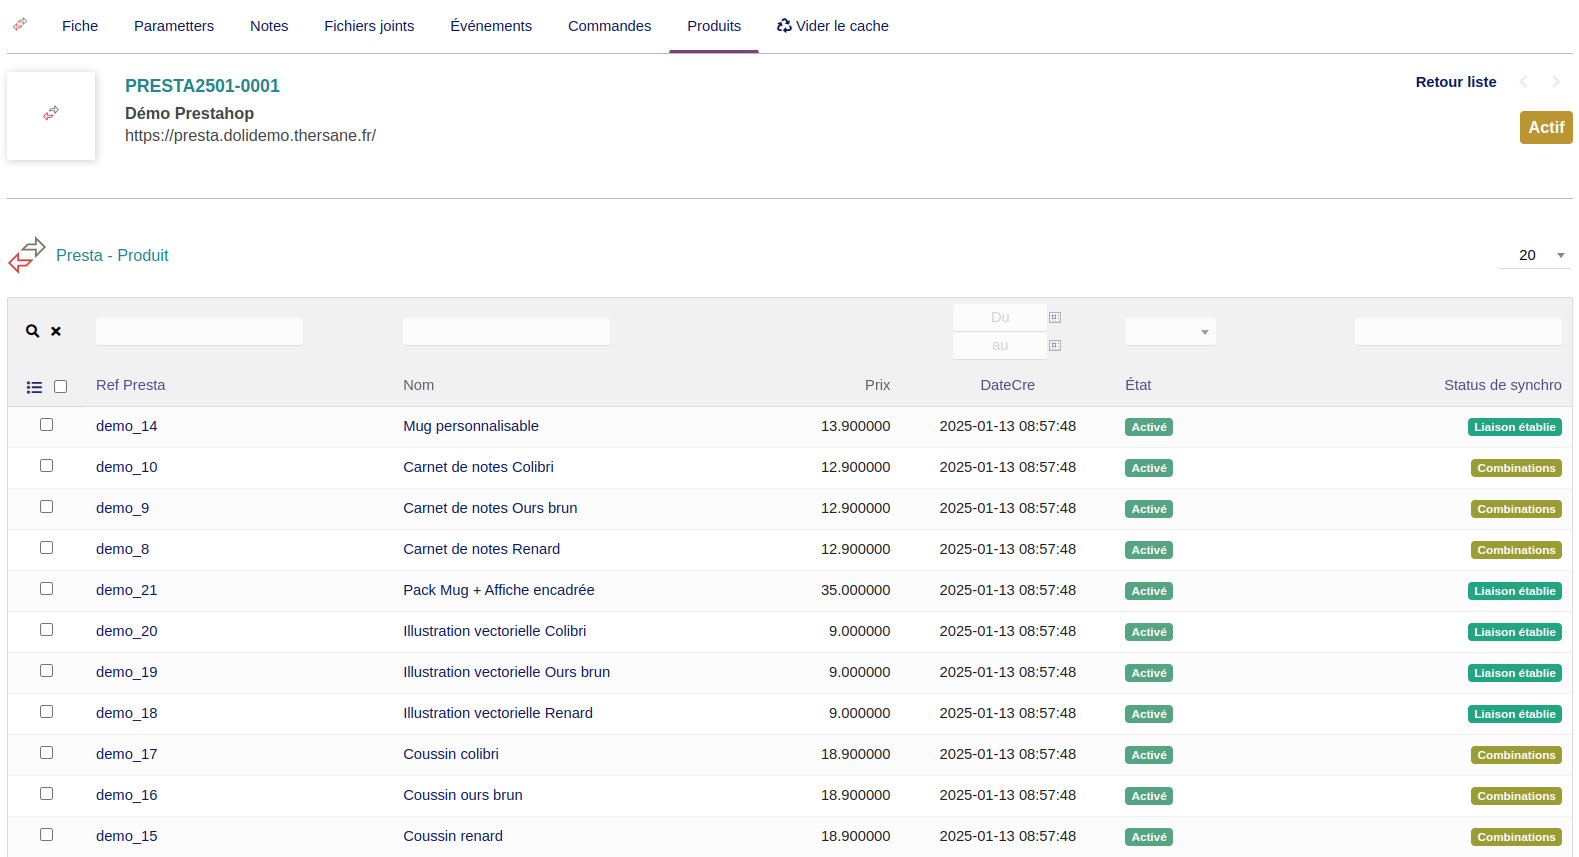Image resolution: width=1579 pixels, height=857 pixels.
Task: Focus the Ref Presta filter input field
Action: pos(199,332)
